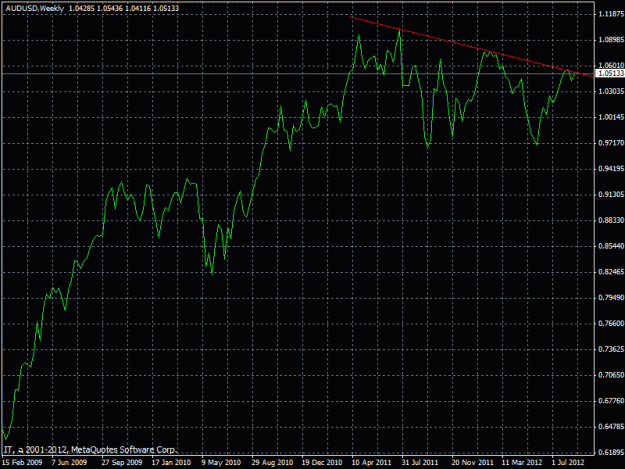Image resolution: width=625 pixels, height=469 pixels.
Task: Click the 0.76600 price axis label
Action: tap(611, 324)
